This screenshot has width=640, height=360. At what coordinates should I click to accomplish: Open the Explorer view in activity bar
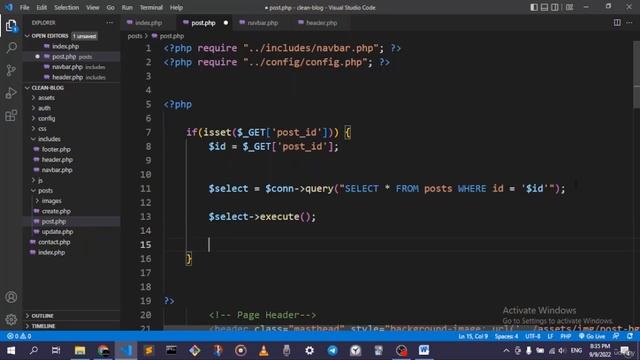point(11,26)
